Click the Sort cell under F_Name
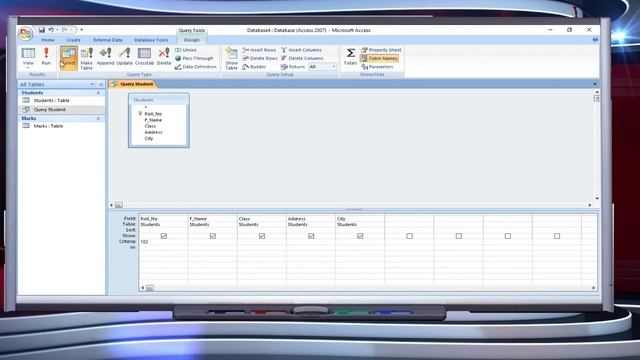This screenshot has width=640, height=360. 212,230
